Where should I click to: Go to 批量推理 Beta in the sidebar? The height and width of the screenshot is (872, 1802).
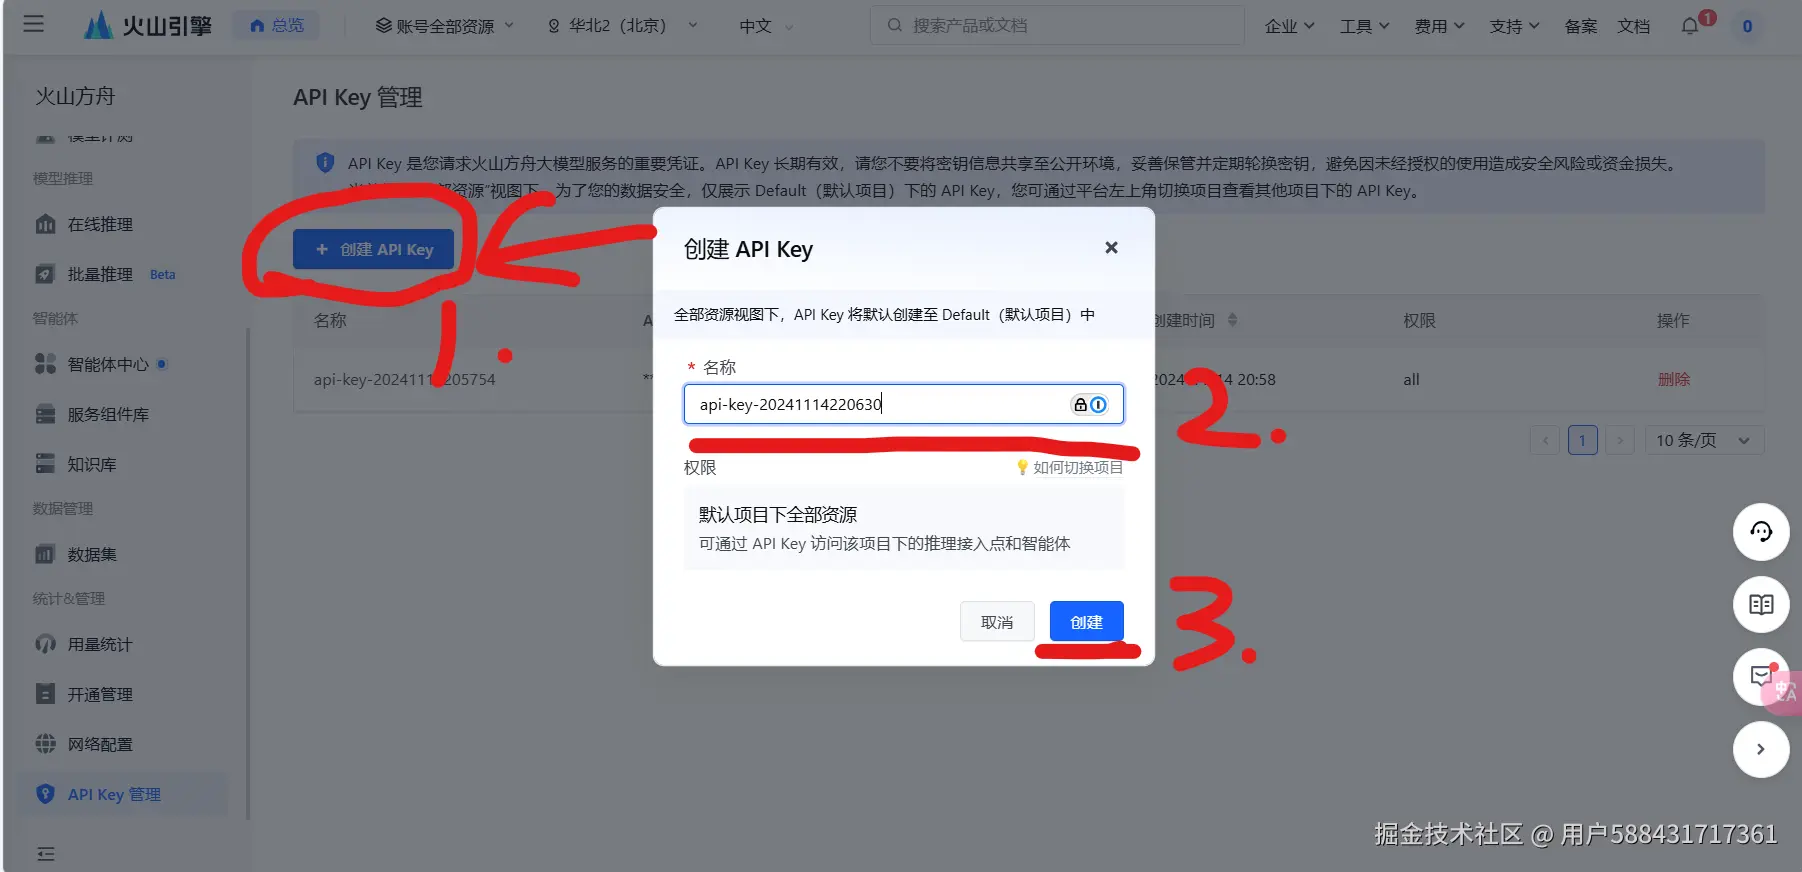point(120,274)
